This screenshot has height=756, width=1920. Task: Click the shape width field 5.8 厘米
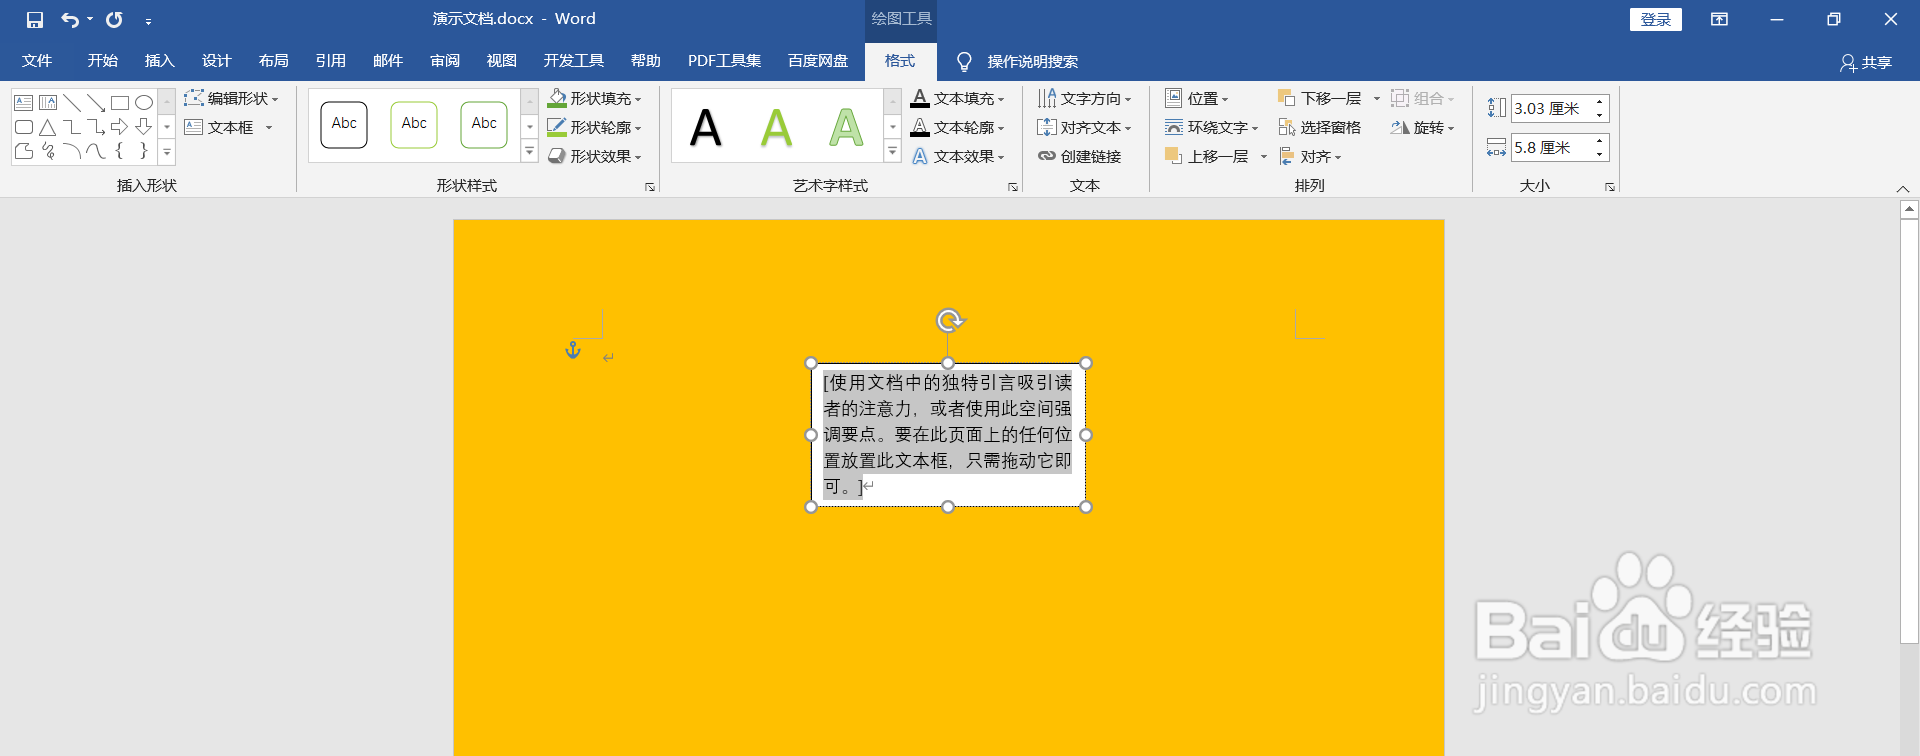tap(1553, 147)
